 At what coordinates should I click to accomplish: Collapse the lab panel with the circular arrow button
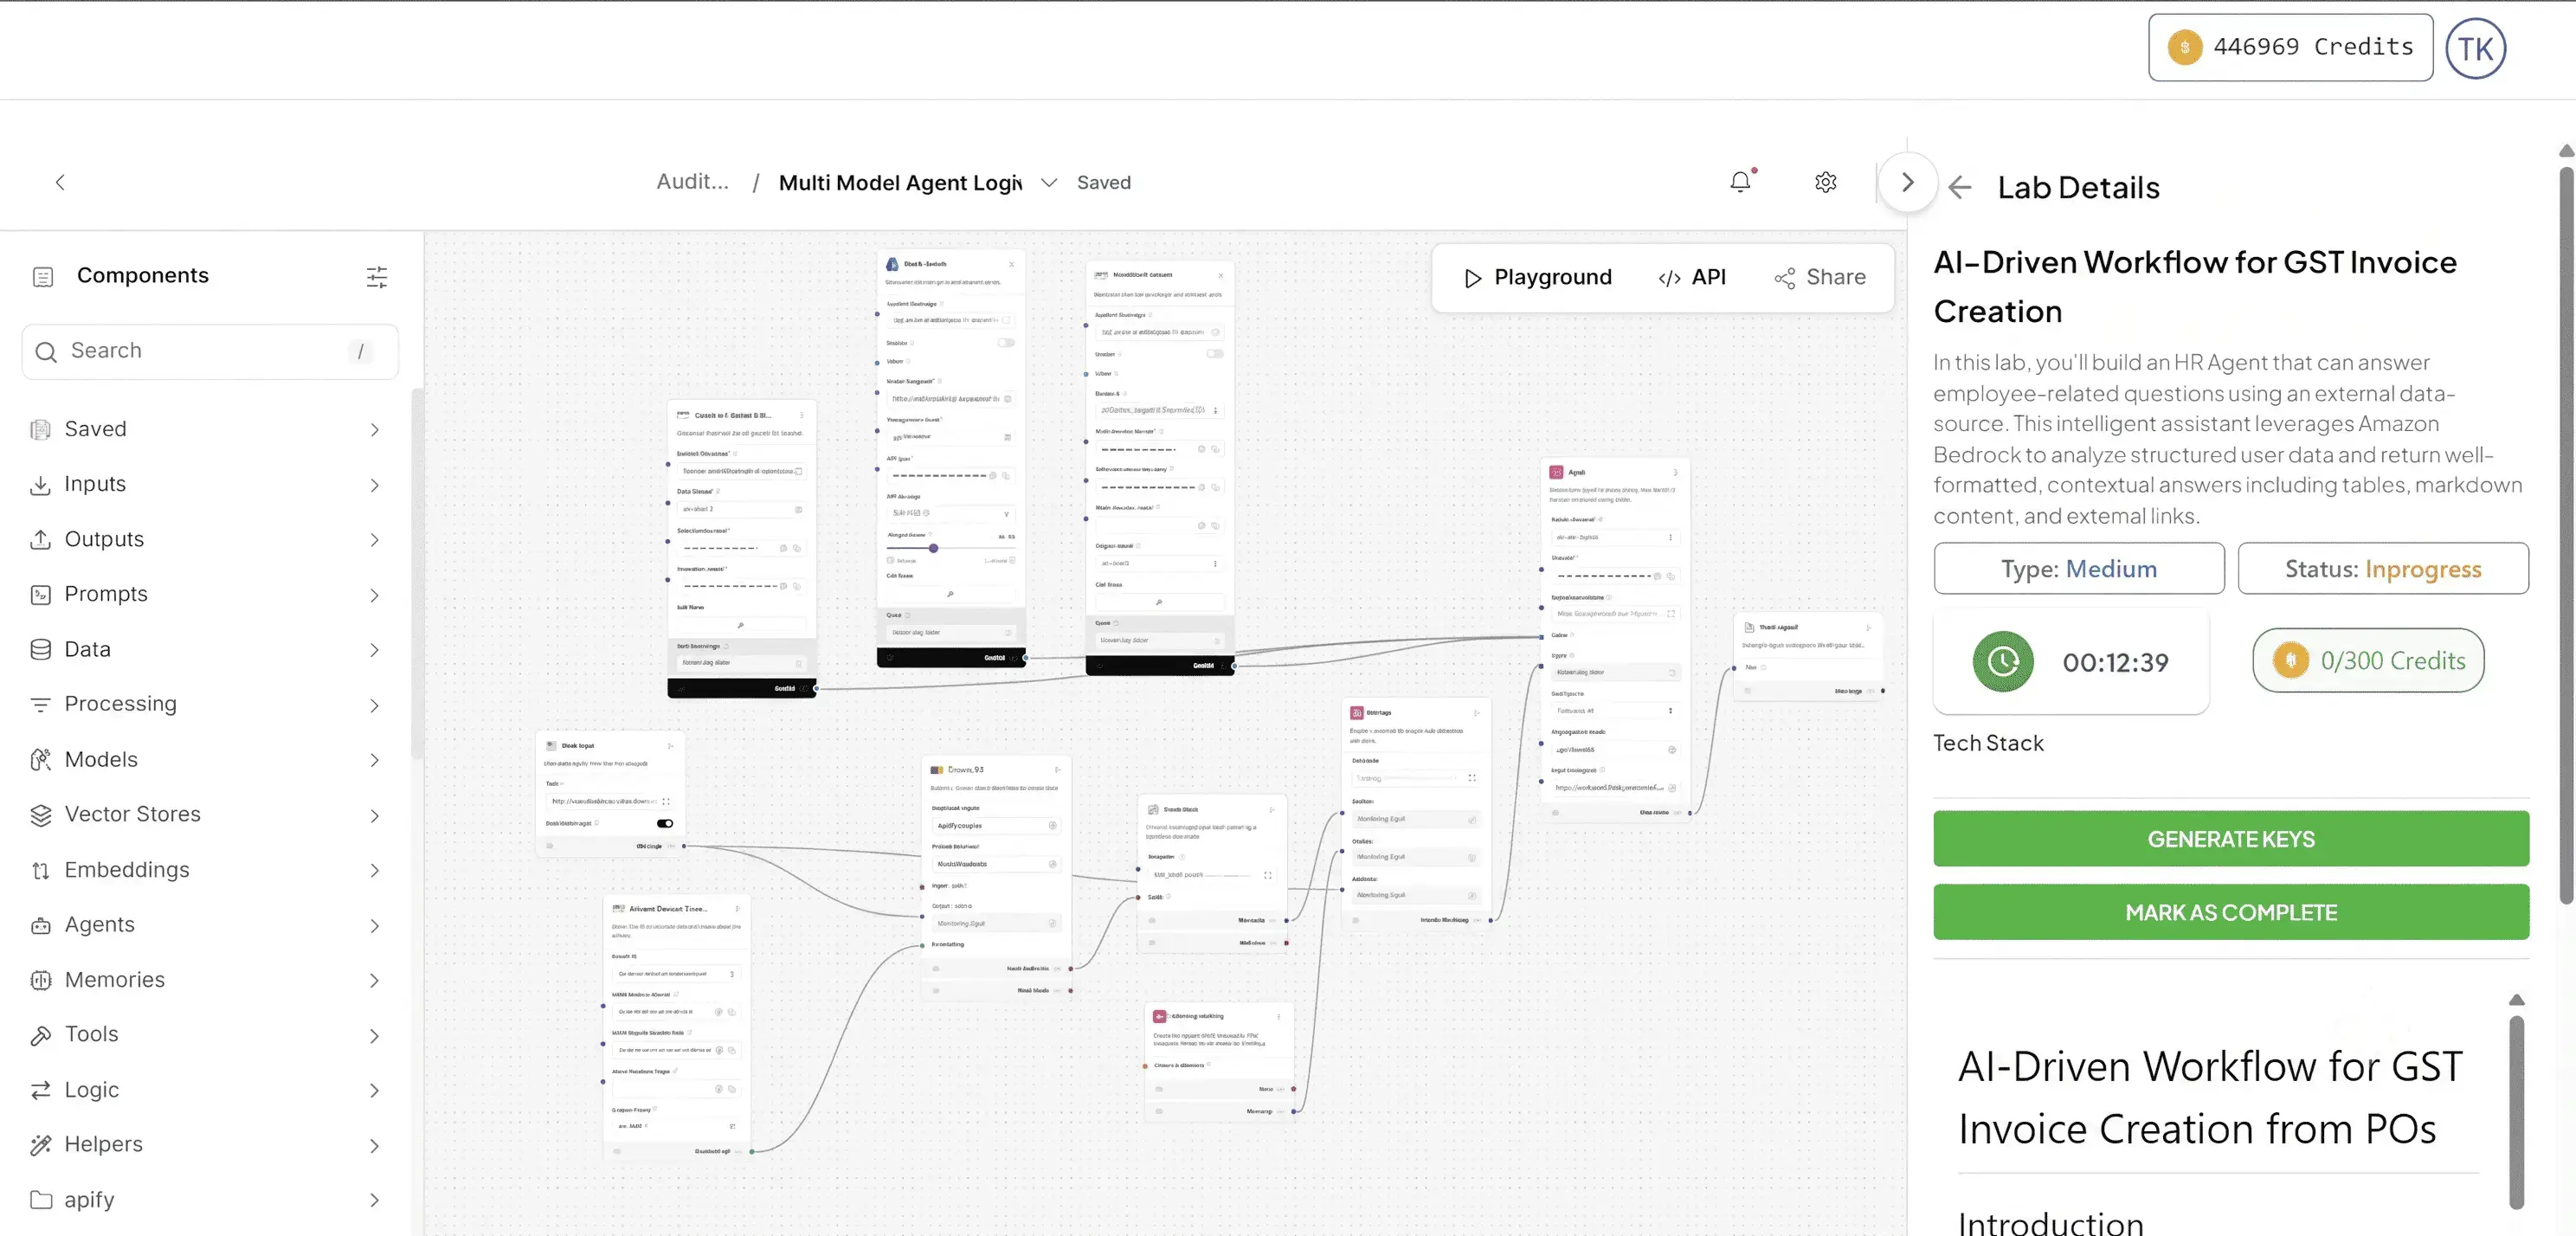1907,182
